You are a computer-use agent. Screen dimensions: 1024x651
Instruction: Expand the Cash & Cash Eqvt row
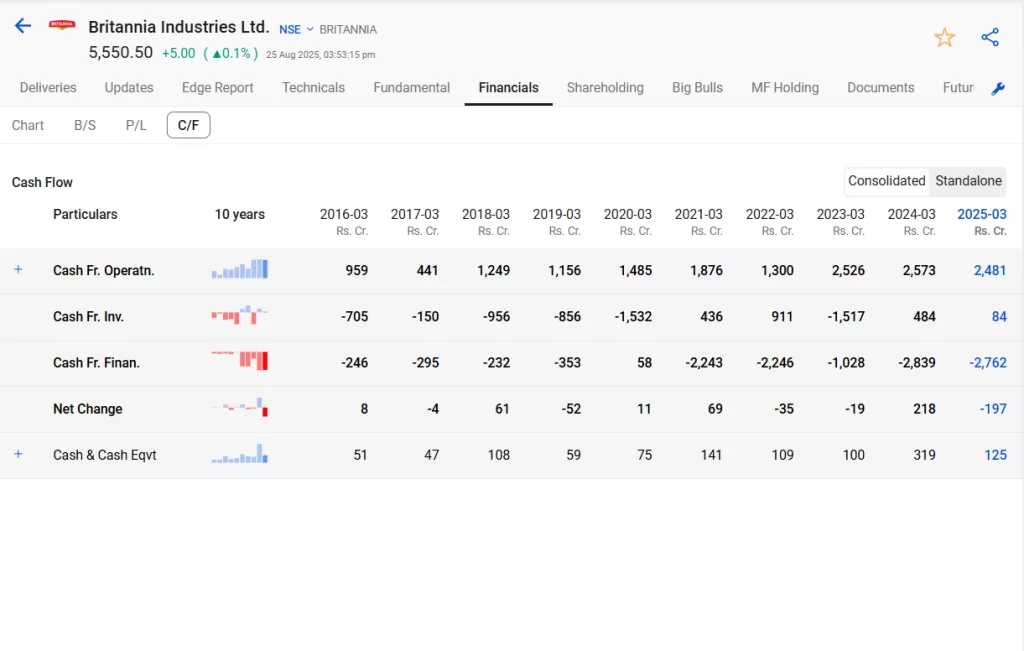coord(18,454)
